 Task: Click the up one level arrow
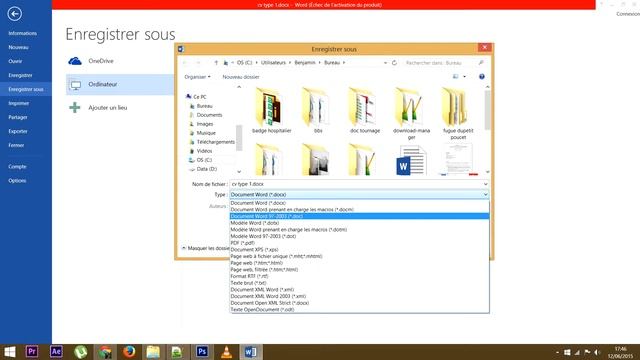point(216,63)
